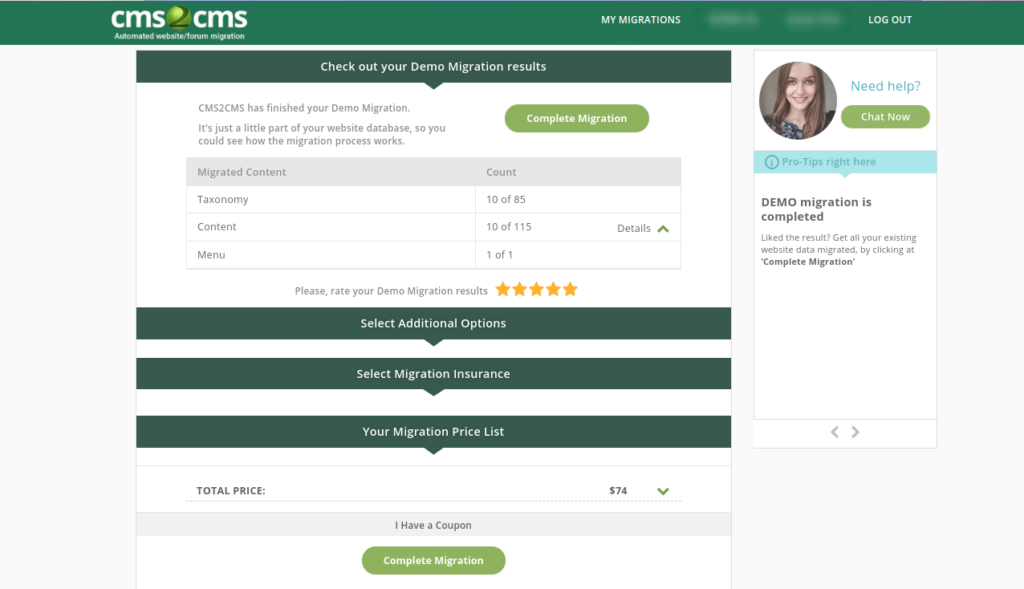Click the Chat Now button
The width and height of the screenshot is (1024, 589).
click(x=885, y=117)
